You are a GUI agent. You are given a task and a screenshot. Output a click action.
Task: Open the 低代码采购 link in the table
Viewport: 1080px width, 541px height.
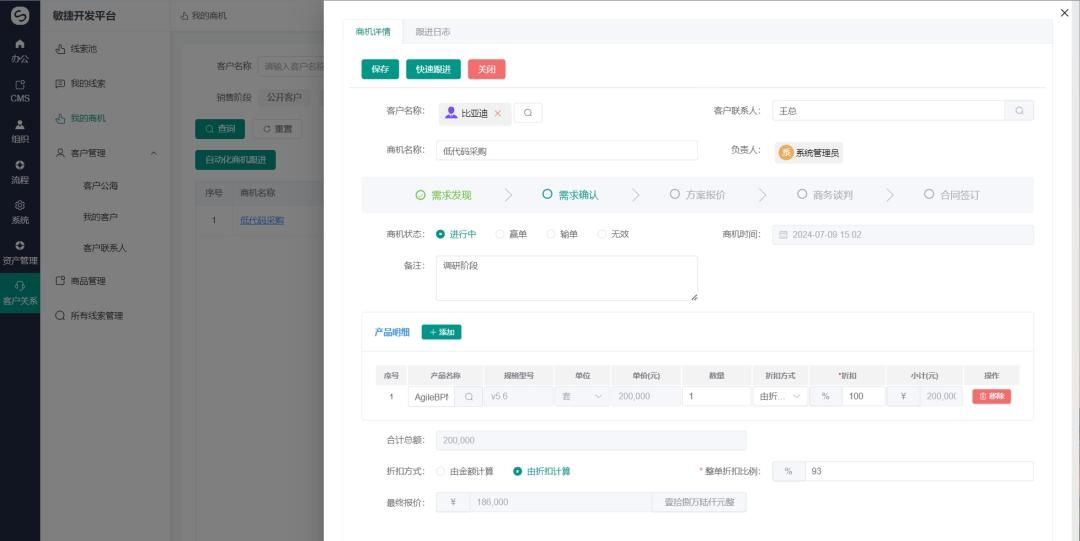262,221
